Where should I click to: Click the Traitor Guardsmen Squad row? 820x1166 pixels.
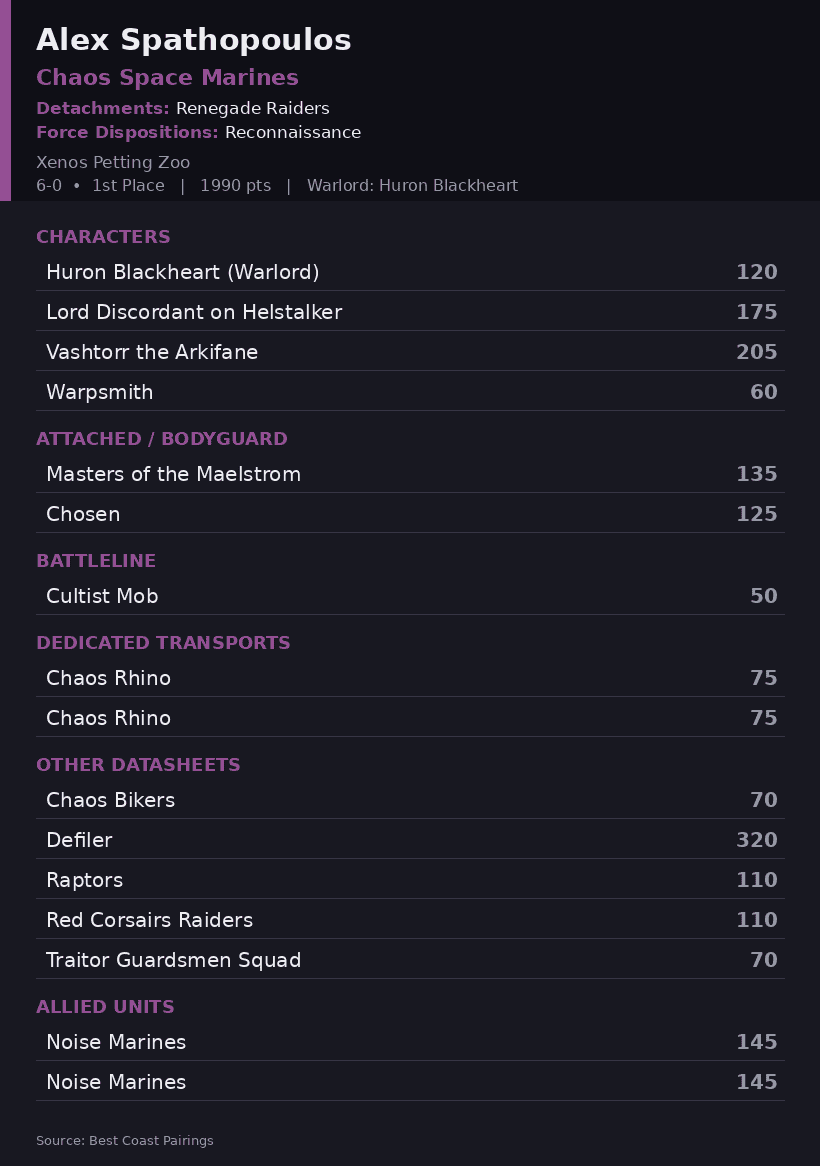pyautogui.click(x=410, y=960)
